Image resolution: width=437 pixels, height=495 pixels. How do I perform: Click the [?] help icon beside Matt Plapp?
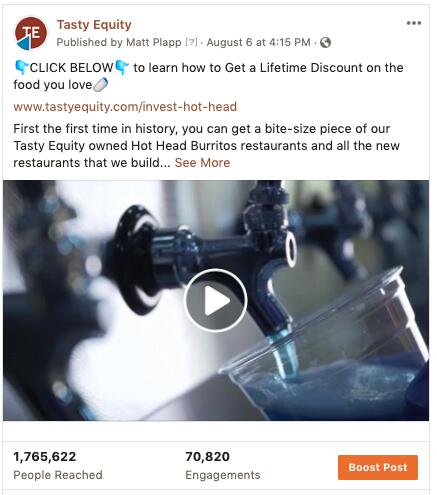(191, 42)
